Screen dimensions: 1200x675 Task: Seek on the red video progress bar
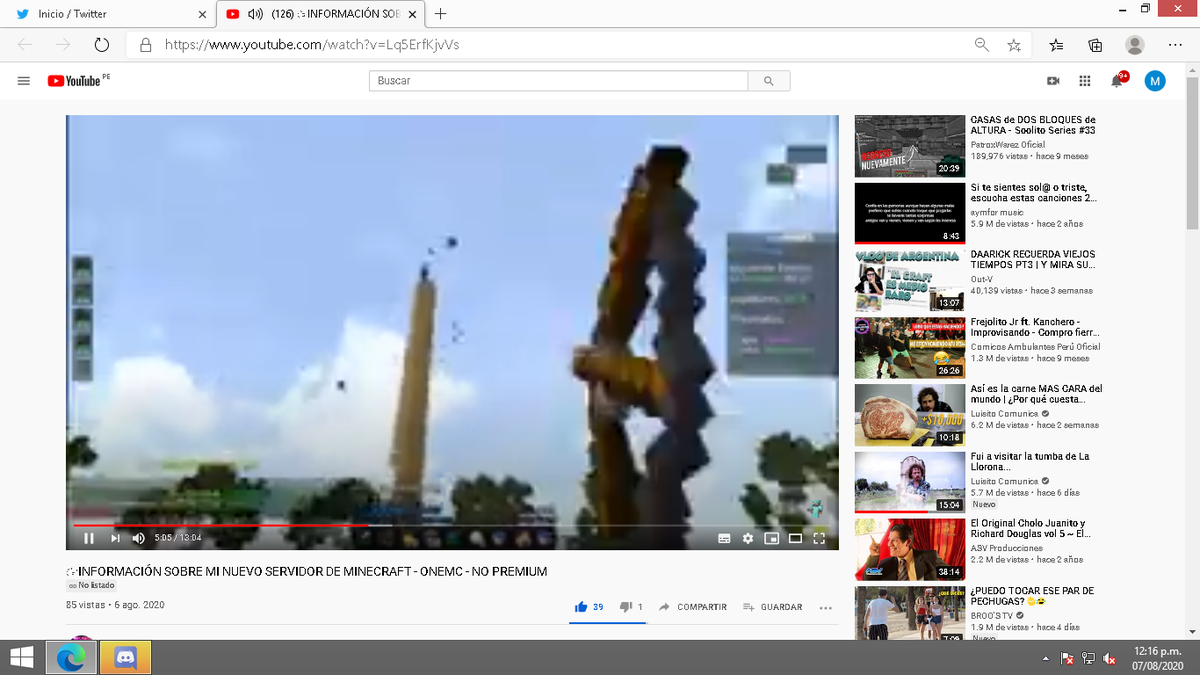[x=452, y=524]
